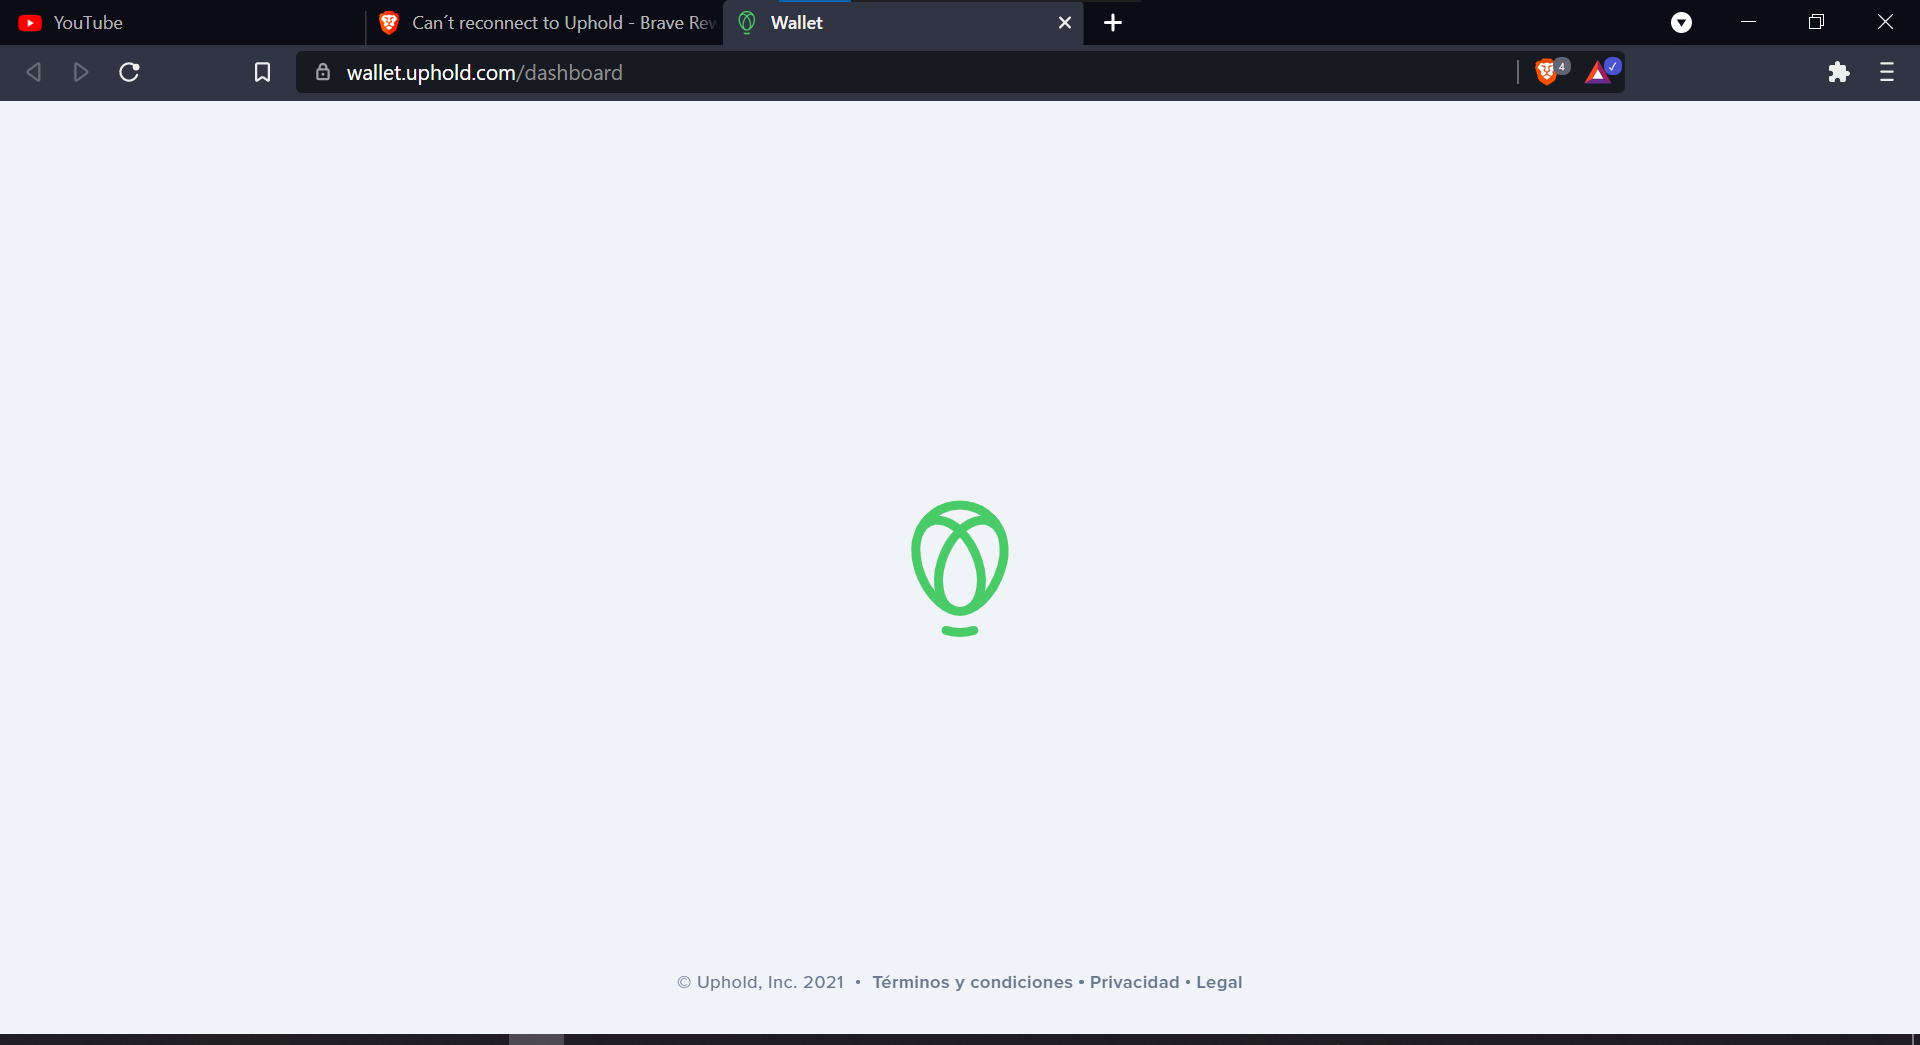Open a new tab
This screenshot has height=1045, width=1920.
click(x=1113, y=22)
